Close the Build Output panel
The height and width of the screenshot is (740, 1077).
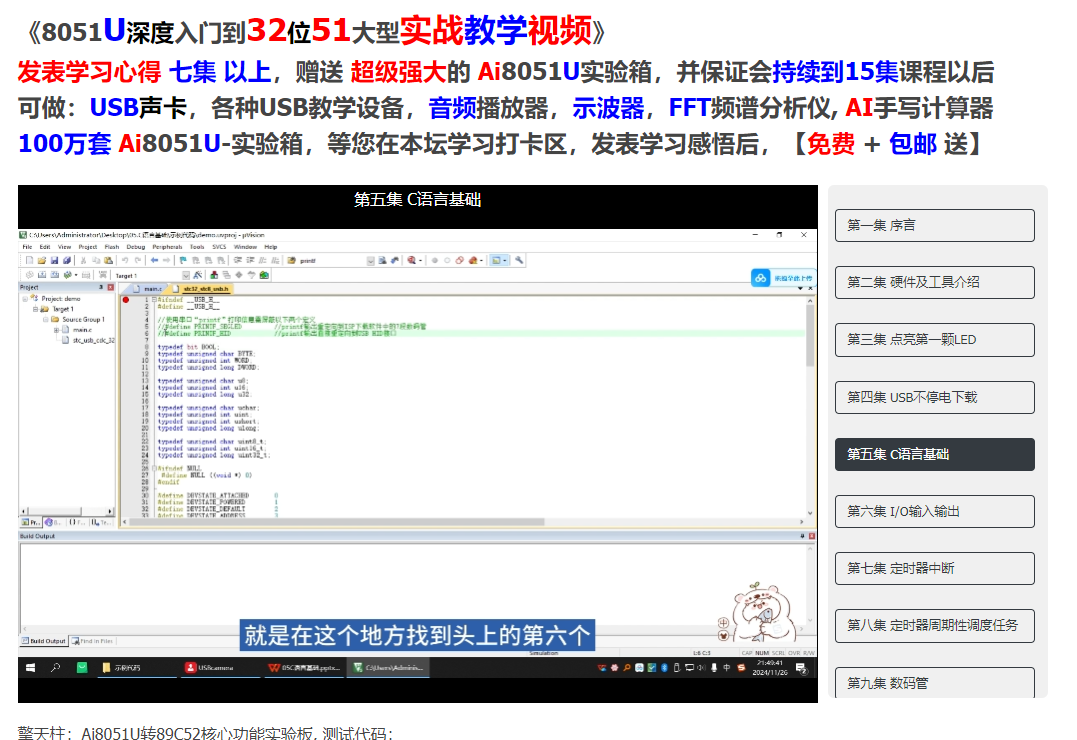(812, 536)
